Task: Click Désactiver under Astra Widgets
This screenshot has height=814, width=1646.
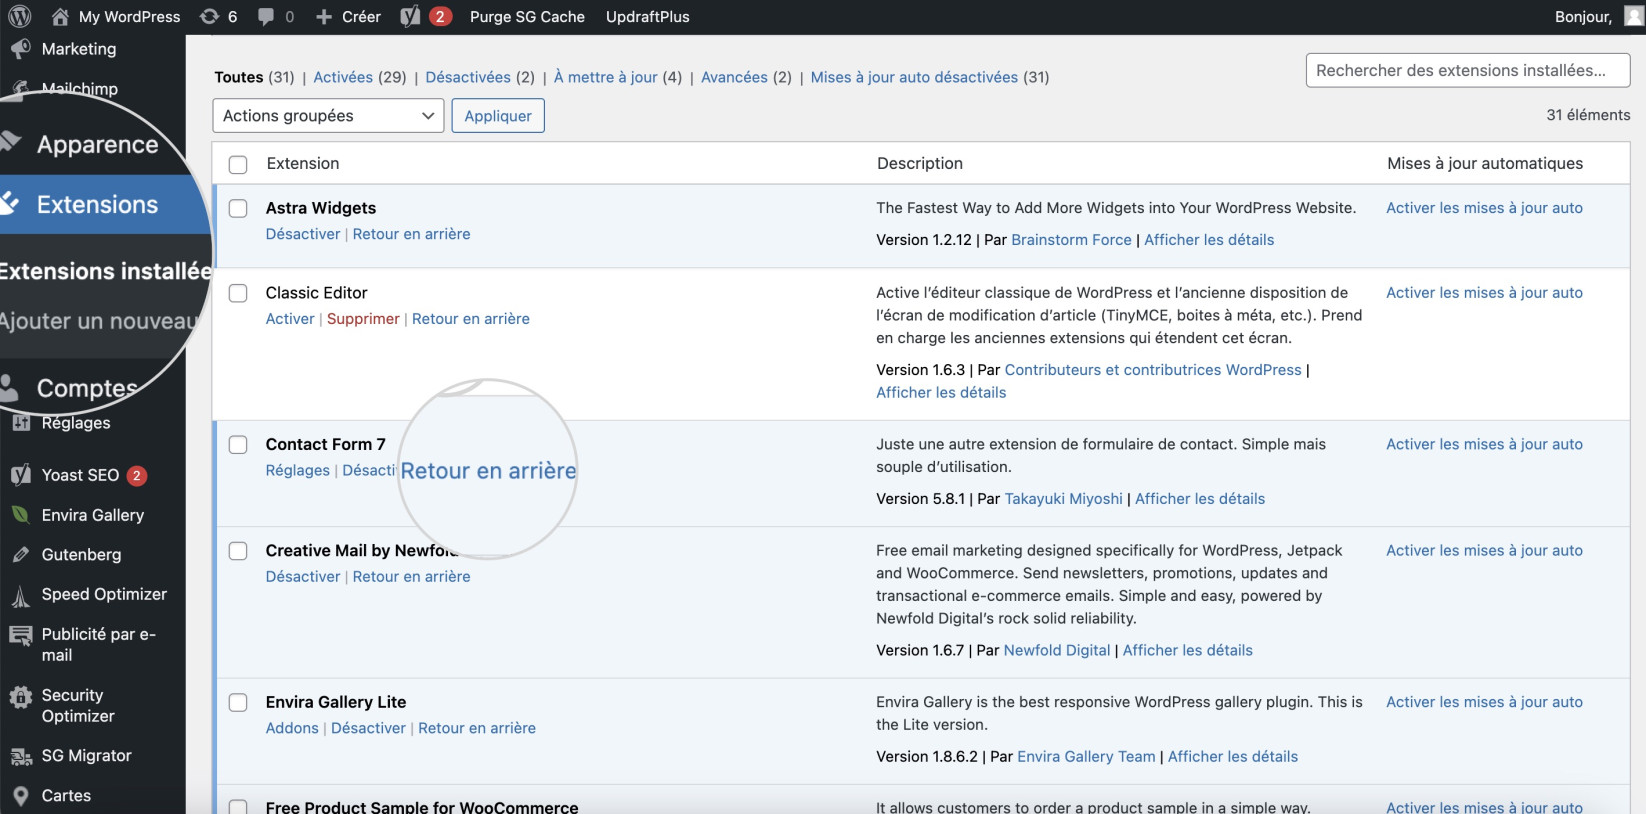Action: 303,234
